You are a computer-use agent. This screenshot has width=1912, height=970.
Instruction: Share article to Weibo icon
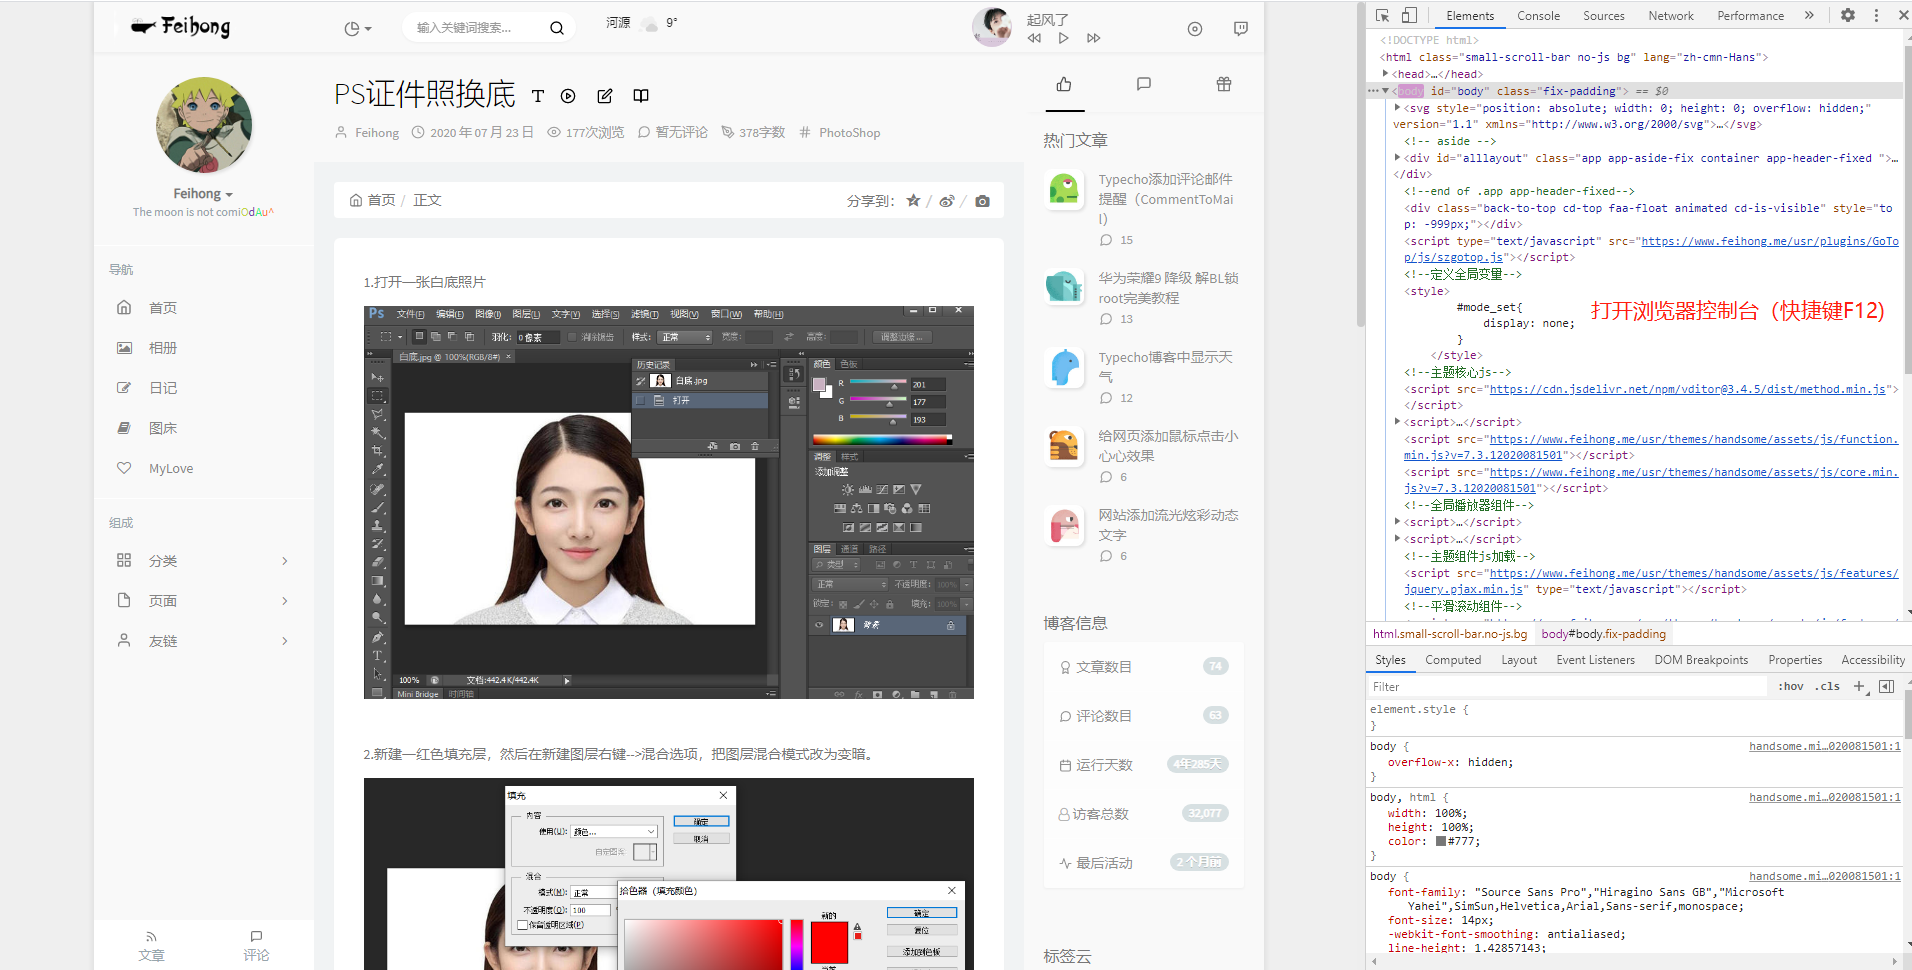tap(947, 201)
